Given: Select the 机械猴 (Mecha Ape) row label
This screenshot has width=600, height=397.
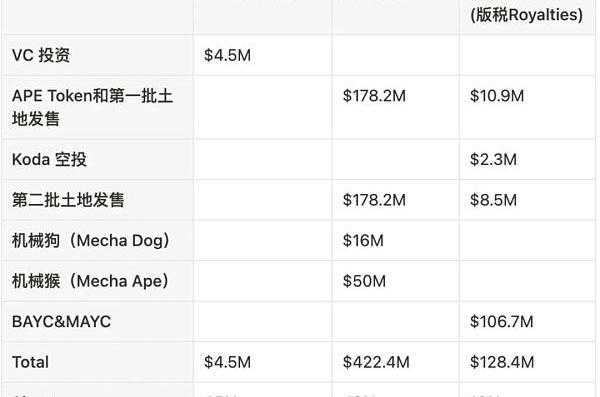Looking at the screenshot, I should coord(90,281).
